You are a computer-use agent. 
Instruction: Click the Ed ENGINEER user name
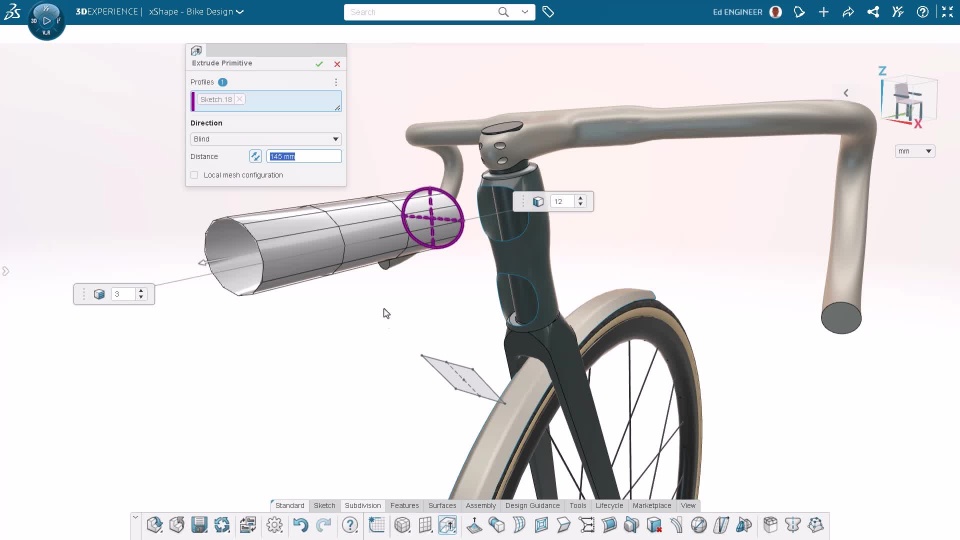(737, 12)
